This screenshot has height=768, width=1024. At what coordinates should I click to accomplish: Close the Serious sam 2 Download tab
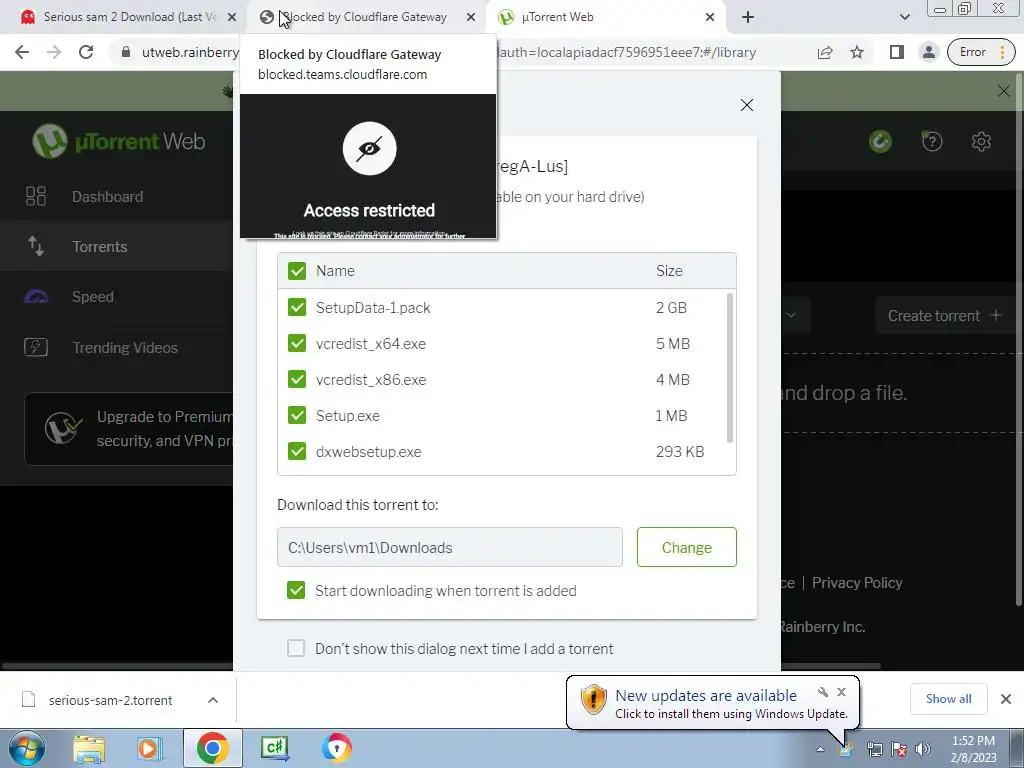point(232,17)
